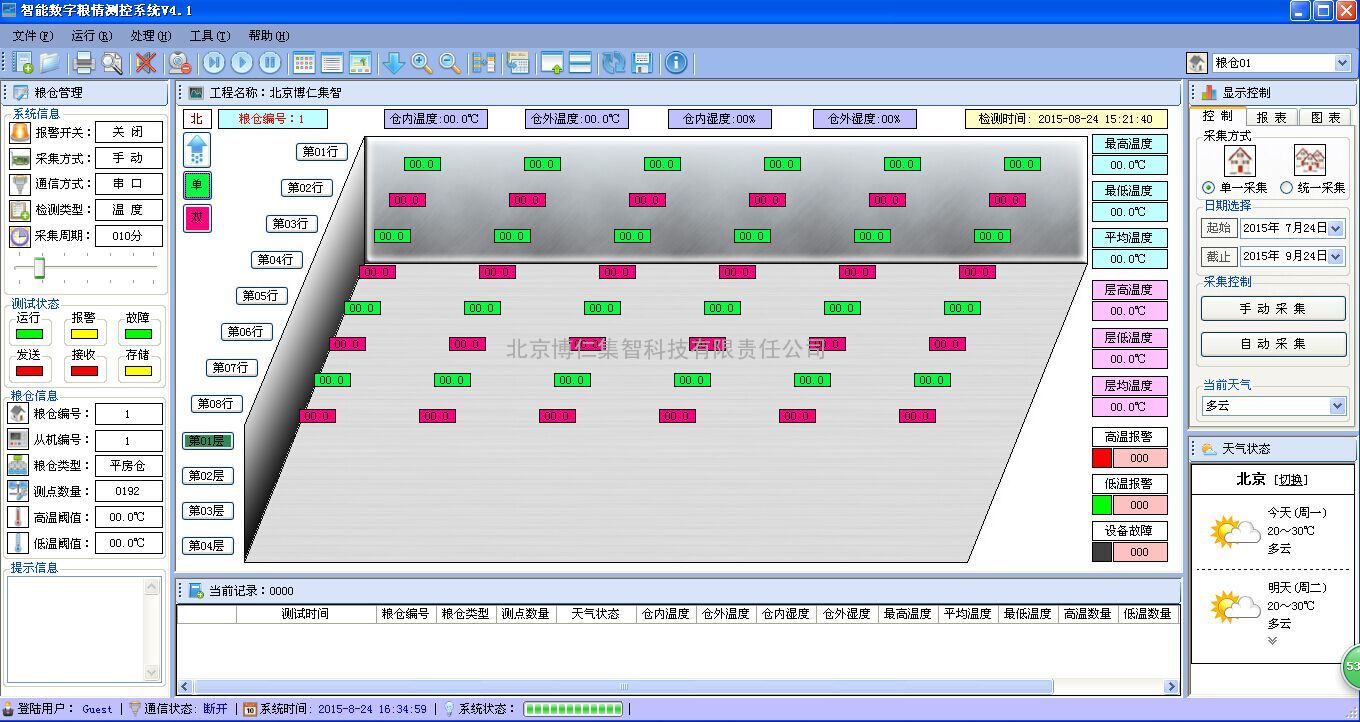The image size is (1360, 722).
Task: Click the 提示信息 panel scroll down arrow
Action: point(153,673)
